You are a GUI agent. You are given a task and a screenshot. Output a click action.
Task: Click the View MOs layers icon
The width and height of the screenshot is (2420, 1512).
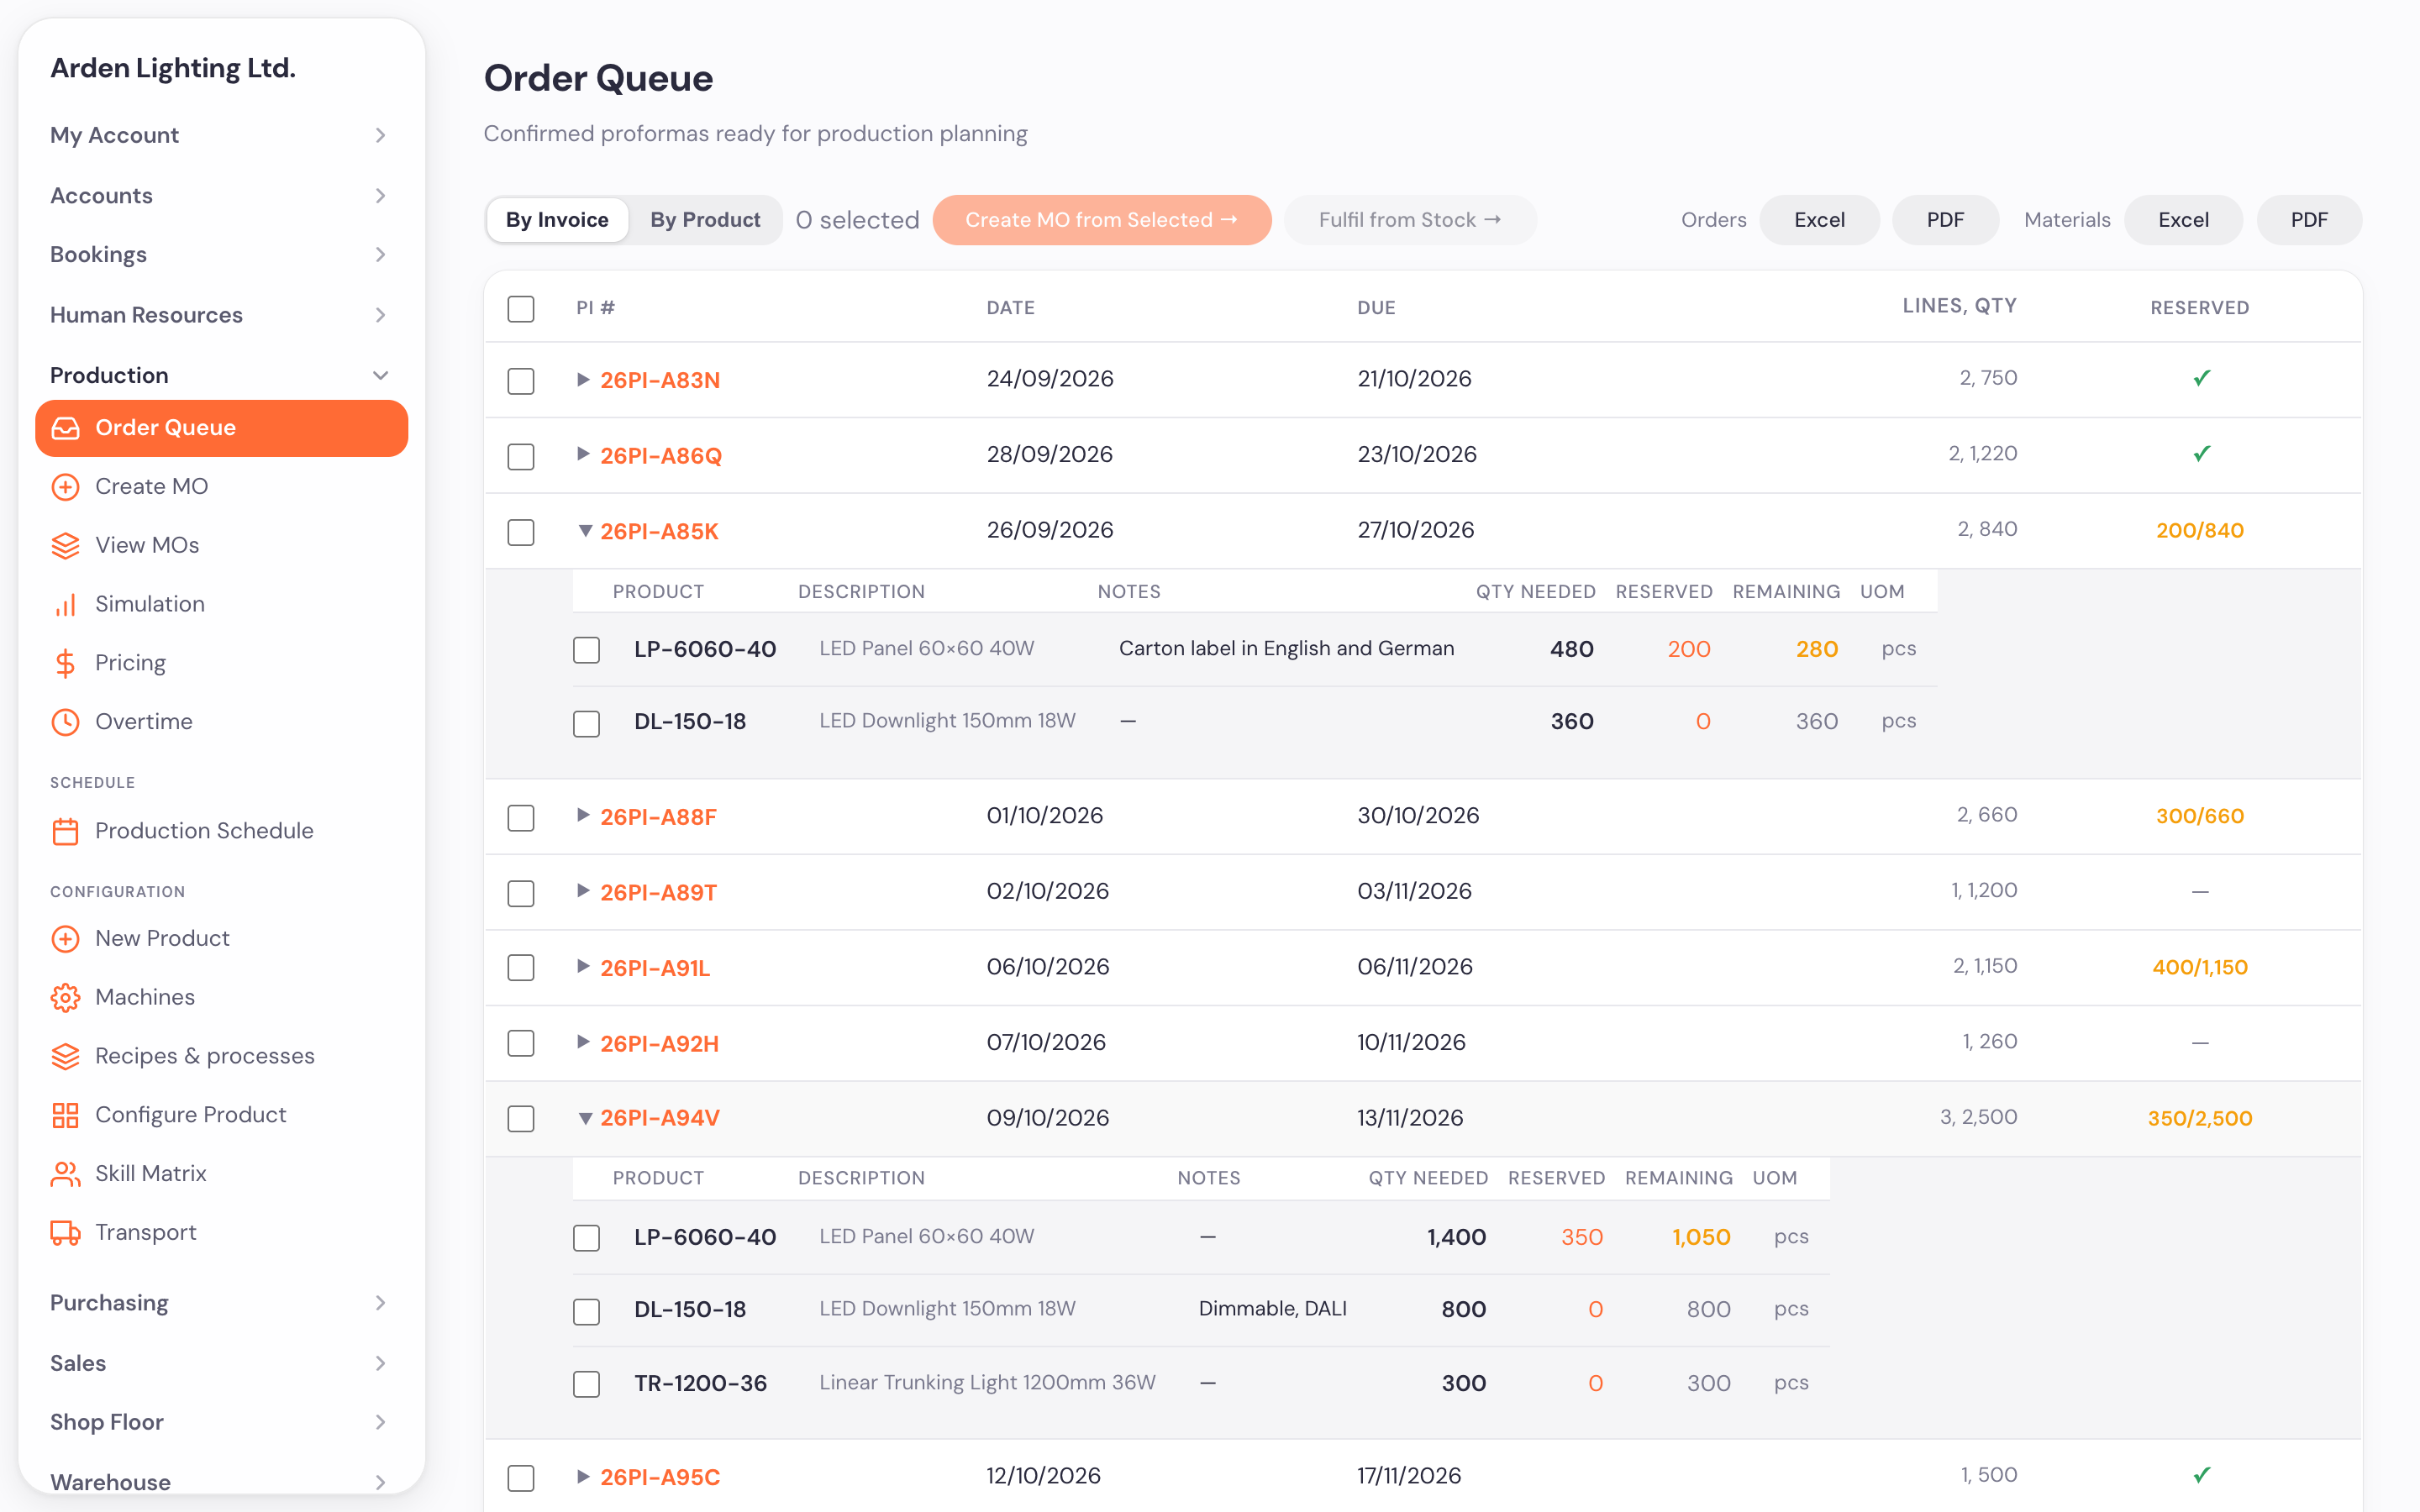click(65, 546)
